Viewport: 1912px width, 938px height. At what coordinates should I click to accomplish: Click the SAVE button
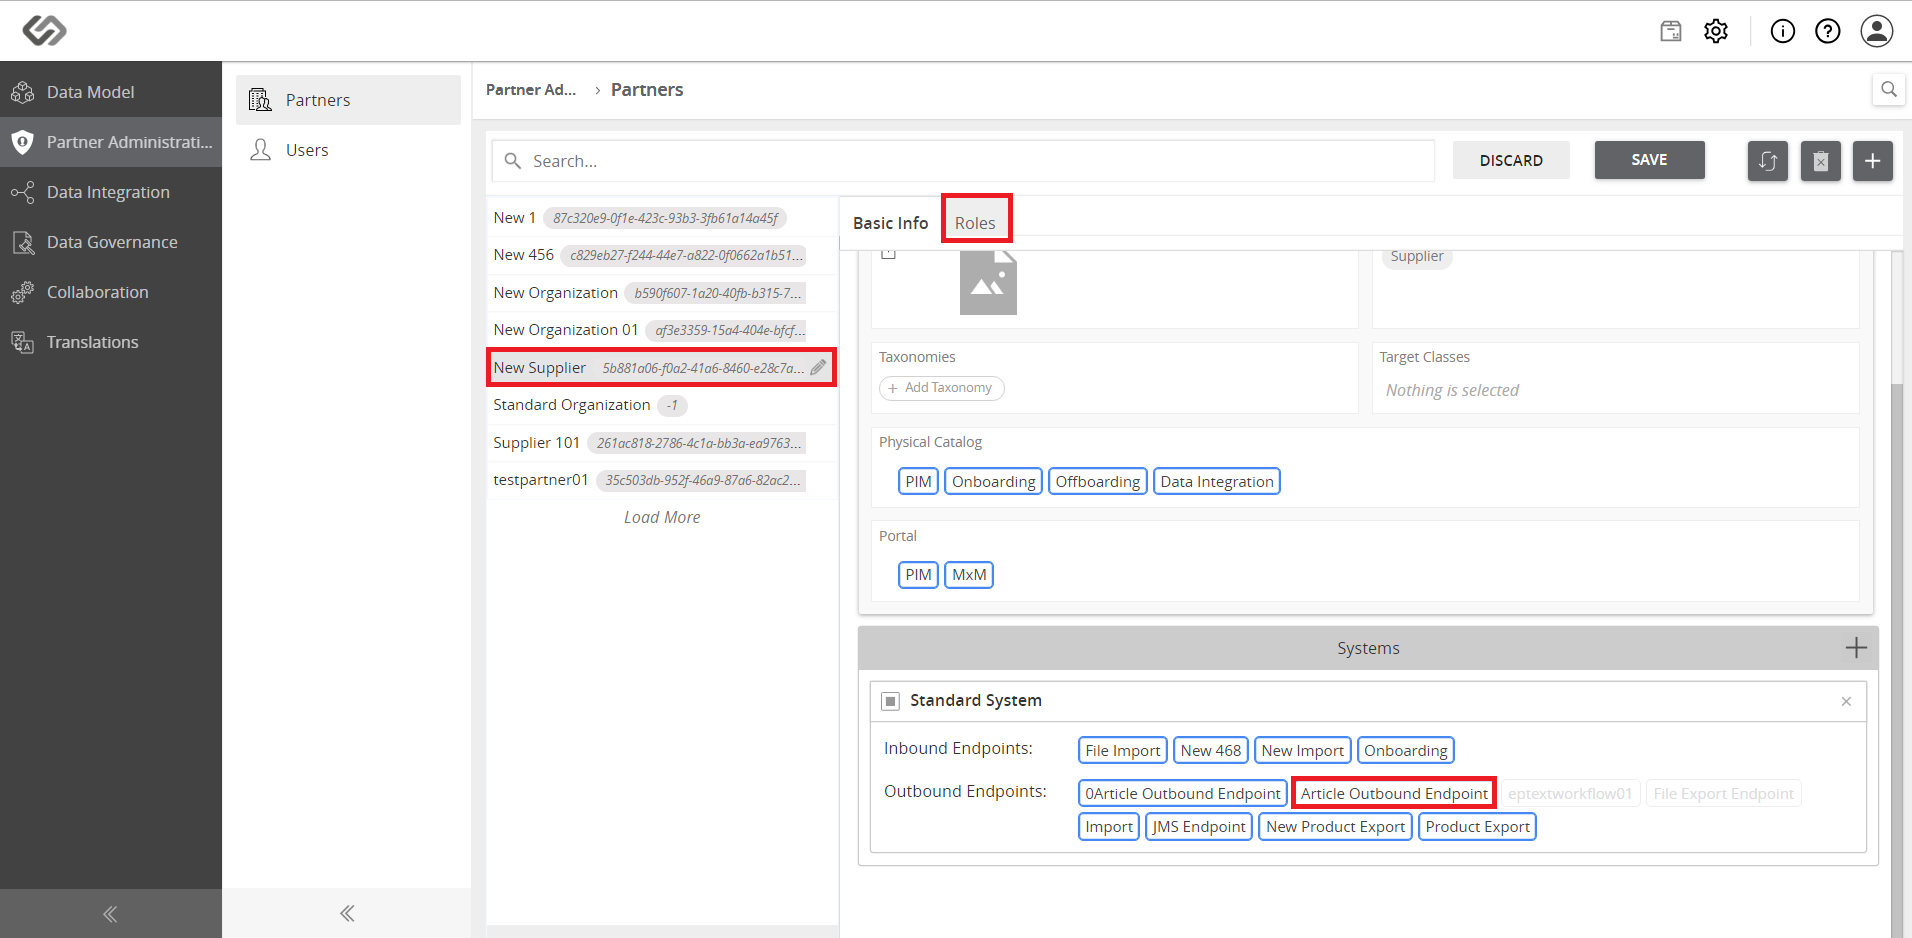click(x=1649, y=160)
